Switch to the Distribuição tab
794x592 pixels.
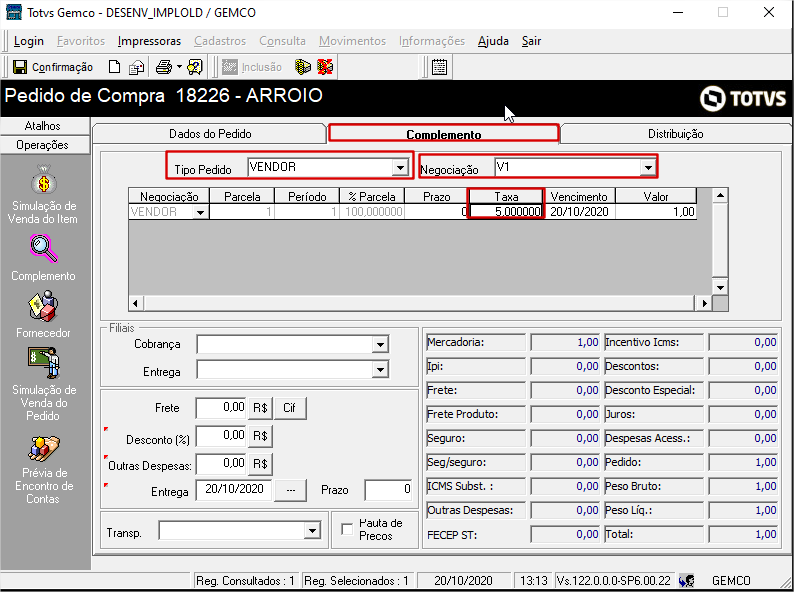pos(676,134)
